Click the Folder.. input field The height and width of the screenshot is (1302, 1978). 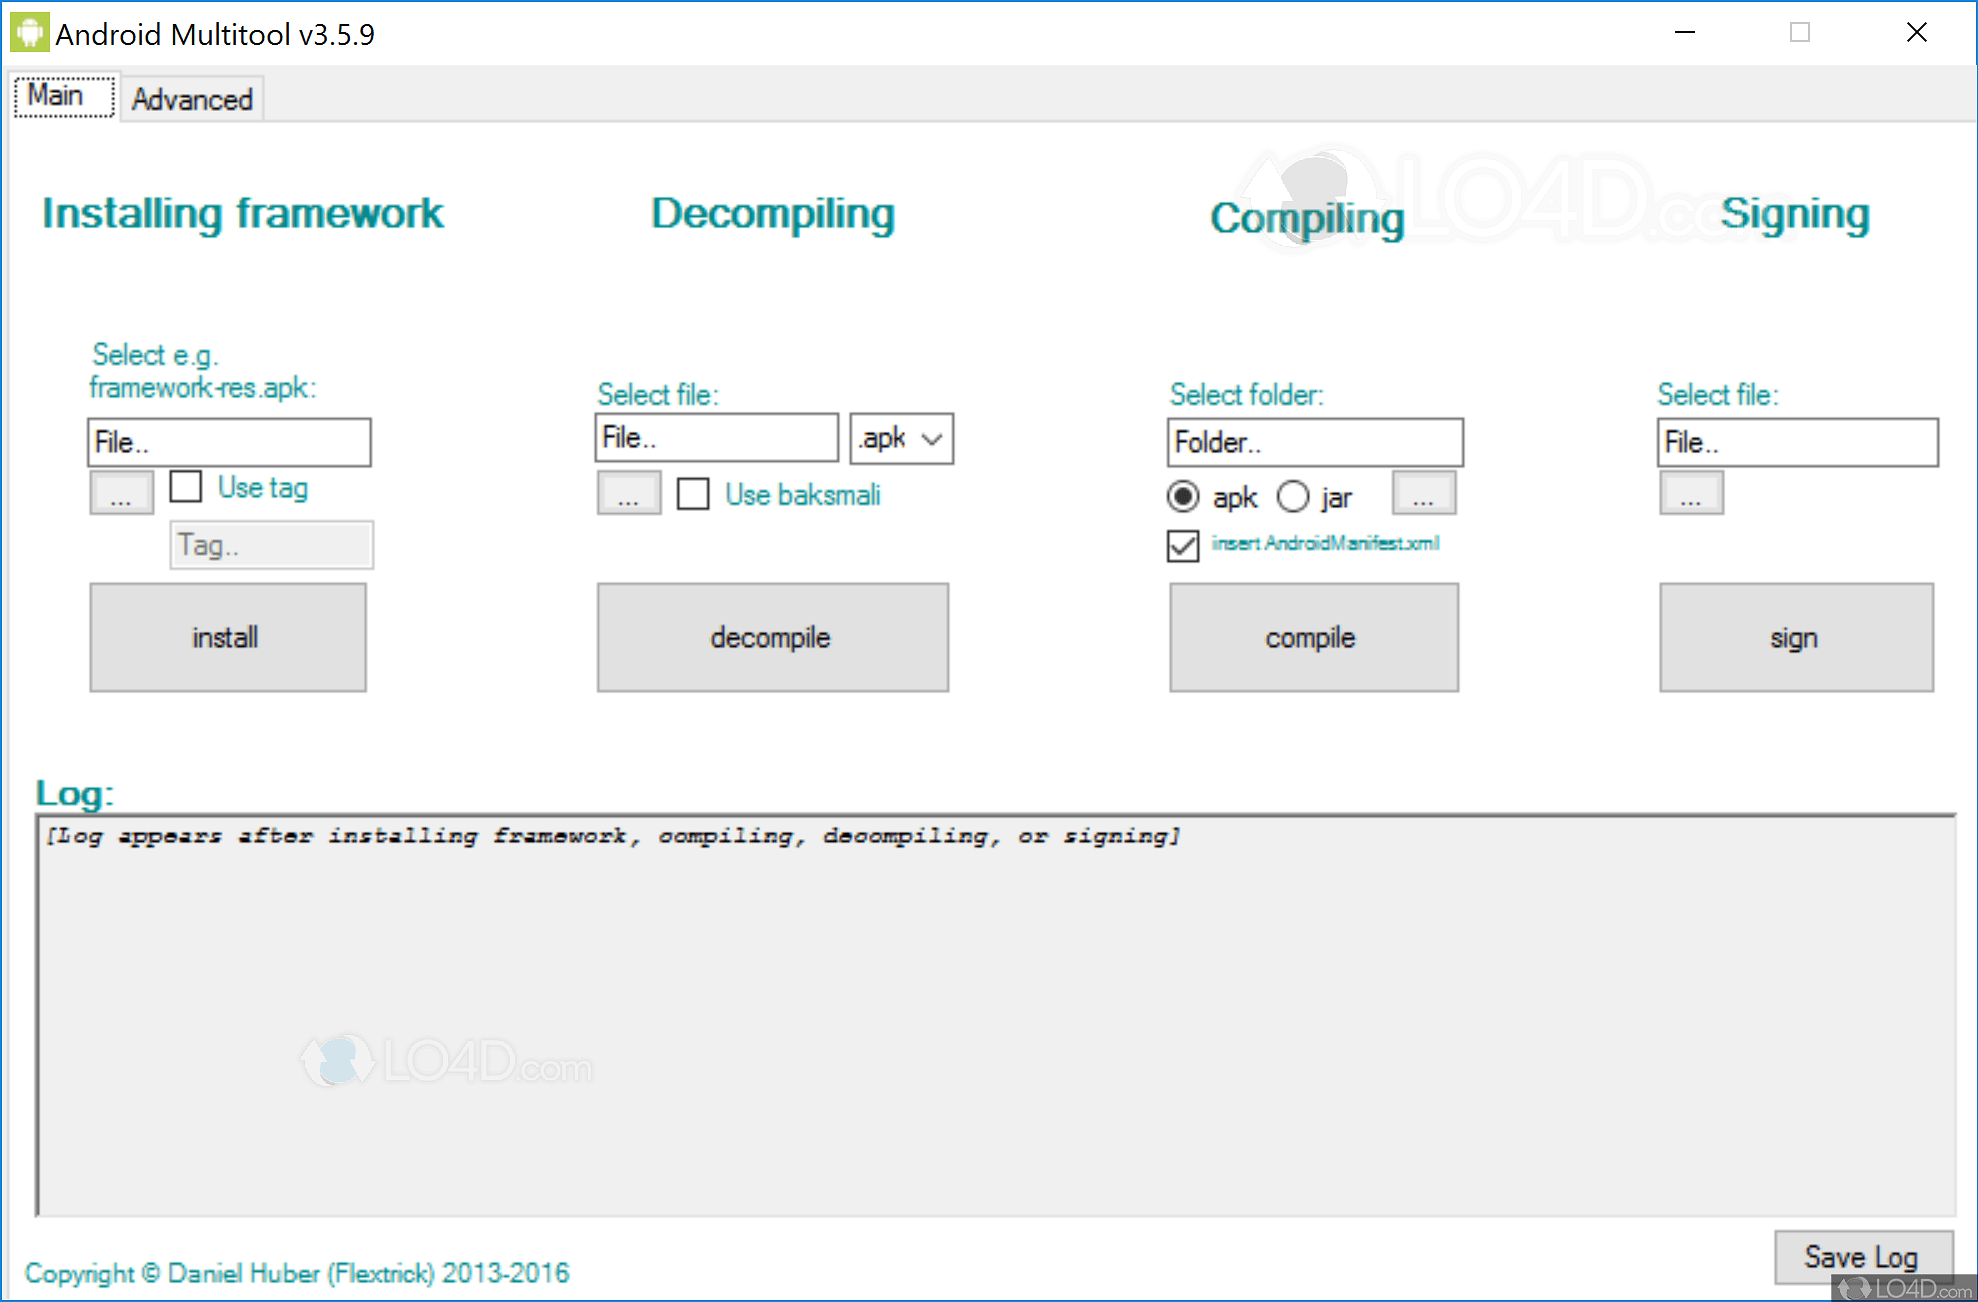[1314, 442]
